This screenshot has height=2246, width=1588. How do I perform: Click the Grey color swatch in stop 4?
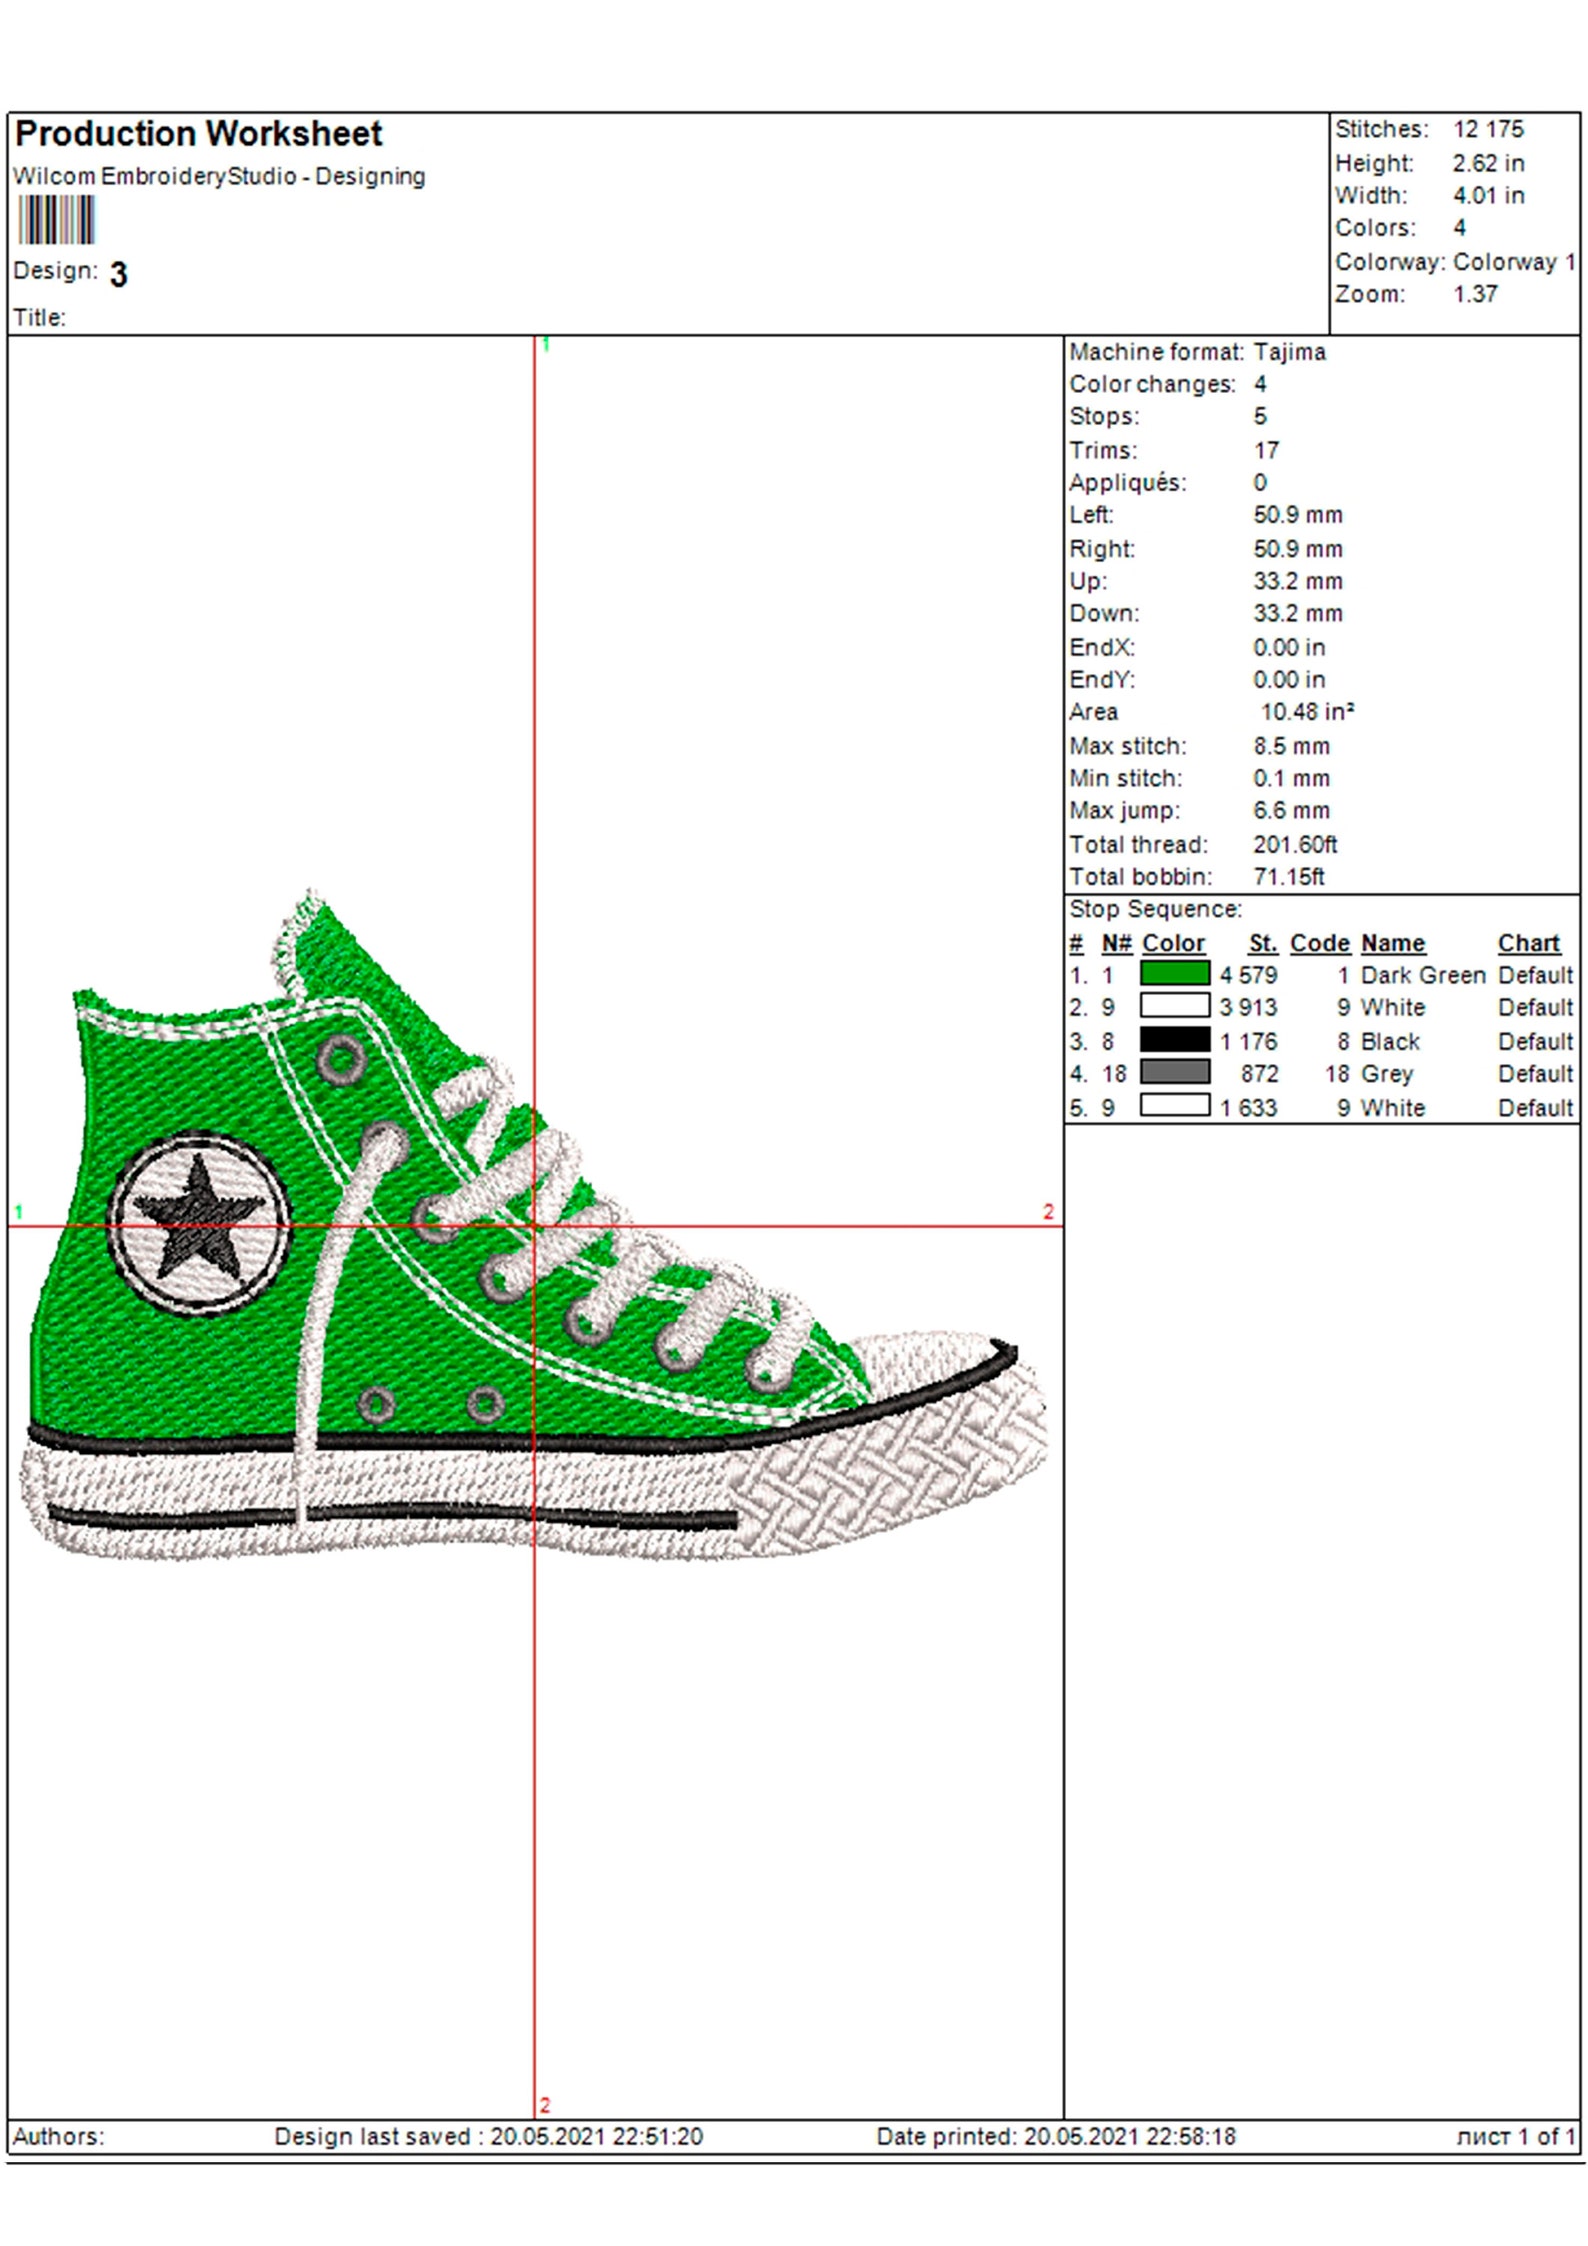click(x=1175, y=1072)
